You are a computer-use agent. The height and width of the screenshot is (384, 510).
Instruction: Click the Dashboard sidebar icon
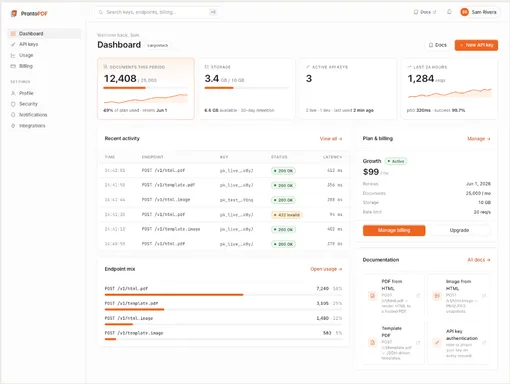click(13, 34)
